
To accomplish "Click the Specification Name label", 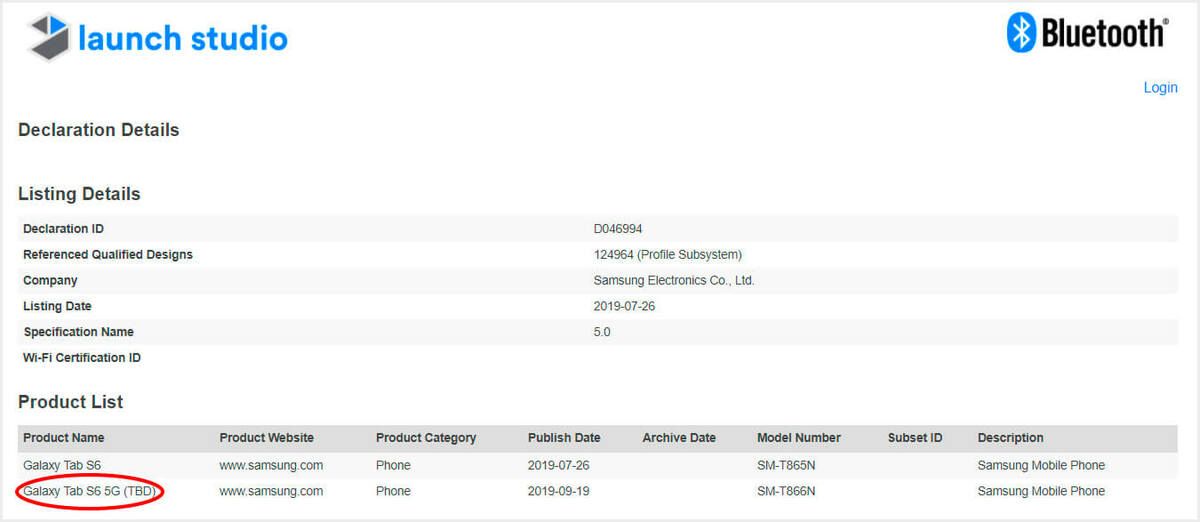I will click(78, 332).
